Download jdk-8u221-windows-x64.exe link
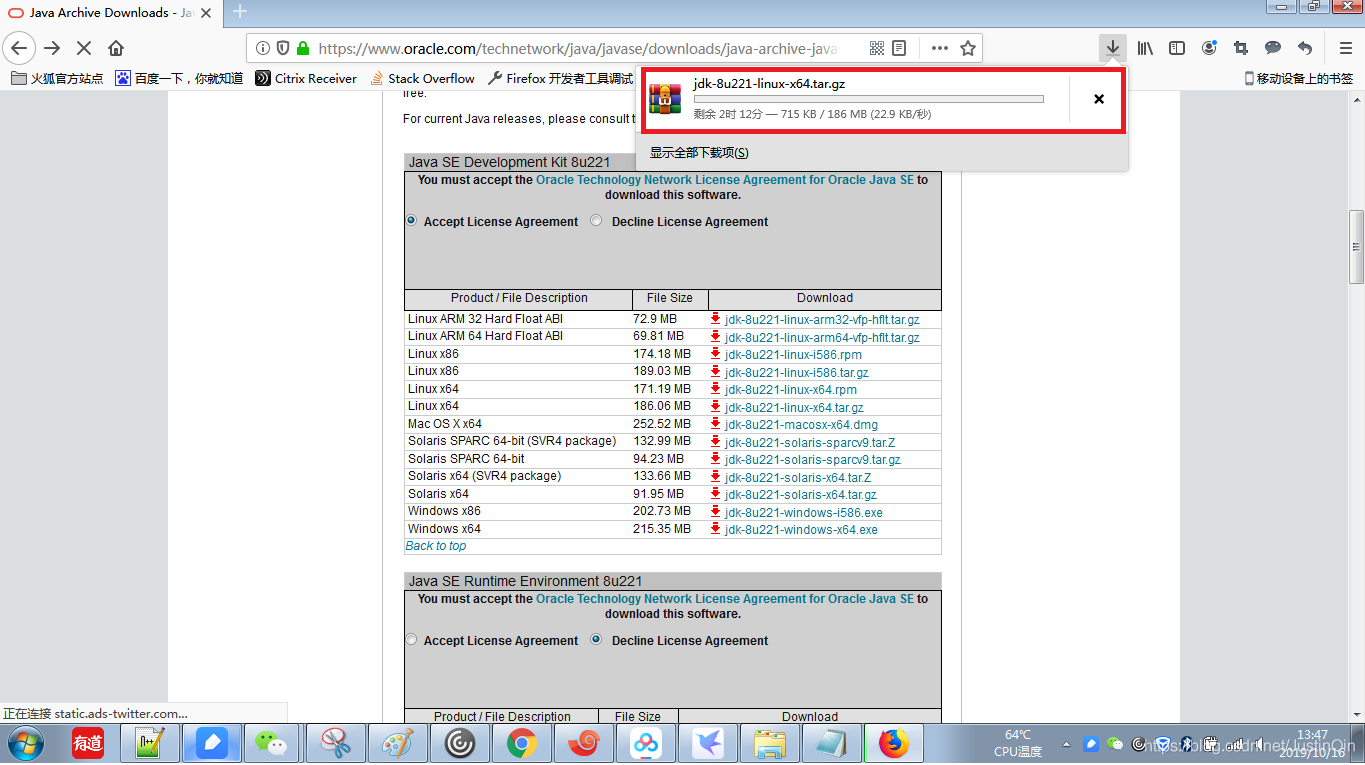Screen dimensions: 1365x765 (801, 530)
